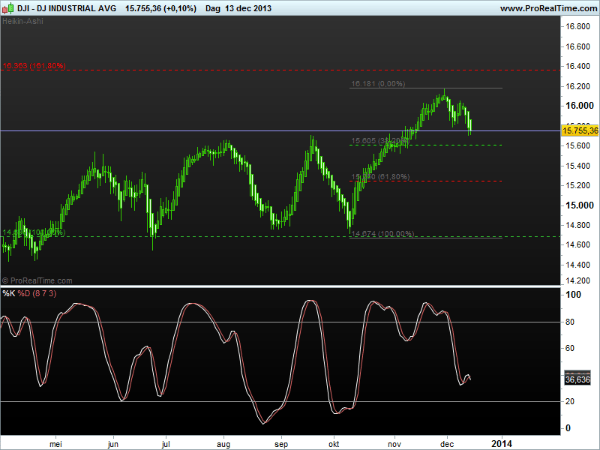600x450 pixels.
Task: Click the 16.181 (0,00%) Fibonacci label
Action: (378, 83)
